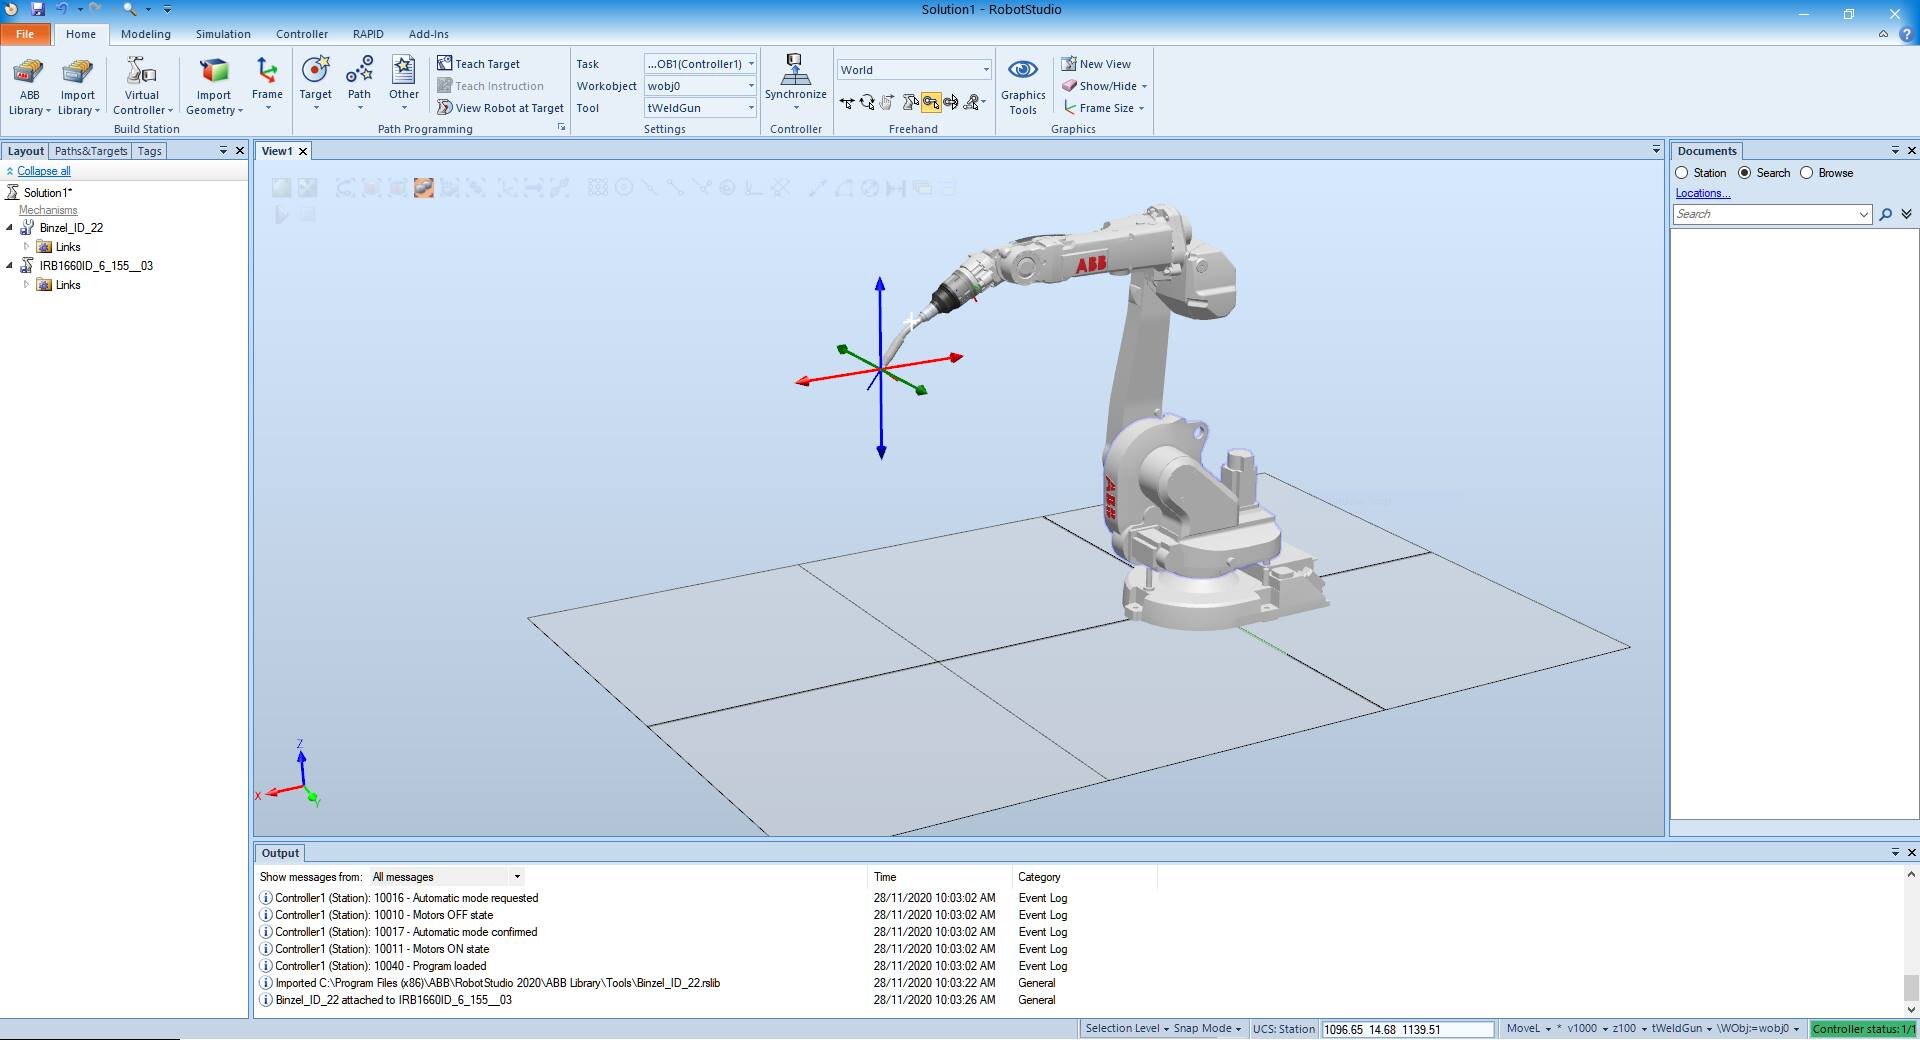Open the Path tool
The image size is (1920, 1040).
click(359, 82)
